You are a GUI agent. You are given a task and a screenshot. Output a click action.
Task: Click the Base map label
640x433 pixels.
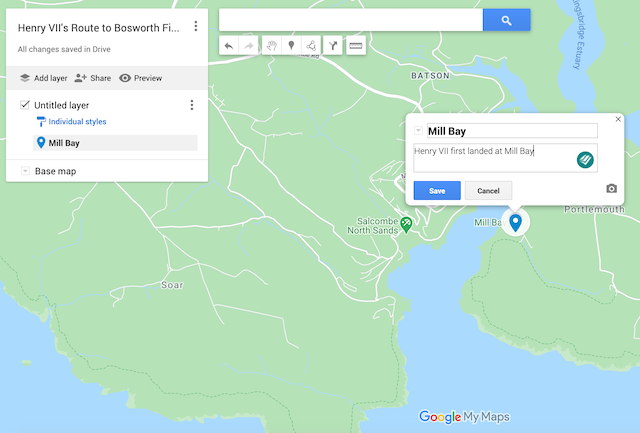[56, 171]
